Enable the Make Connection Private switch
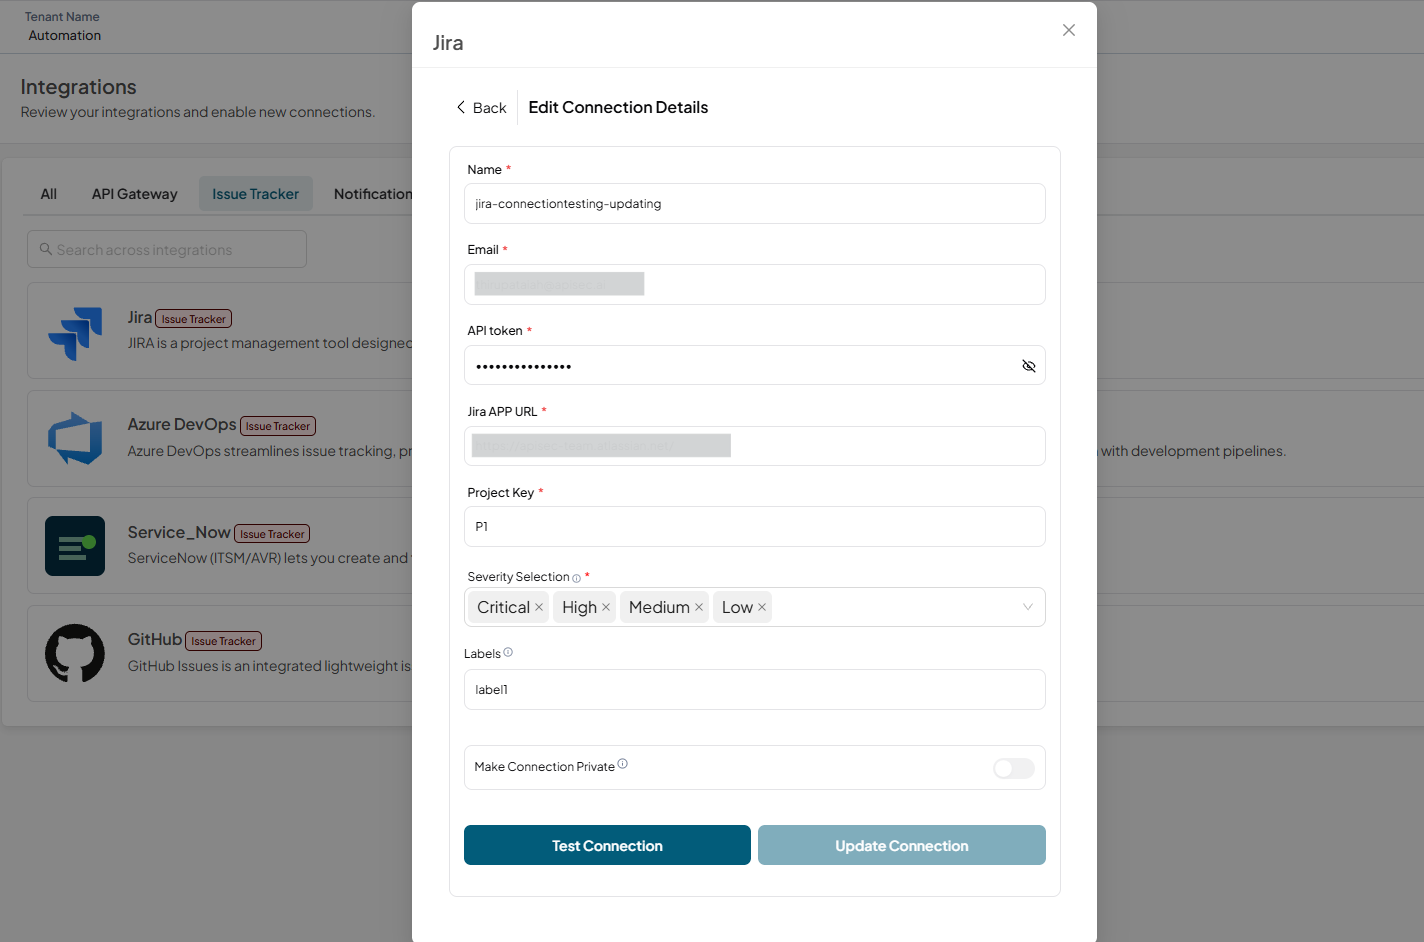1424x942 pixels. point(1014,768)
